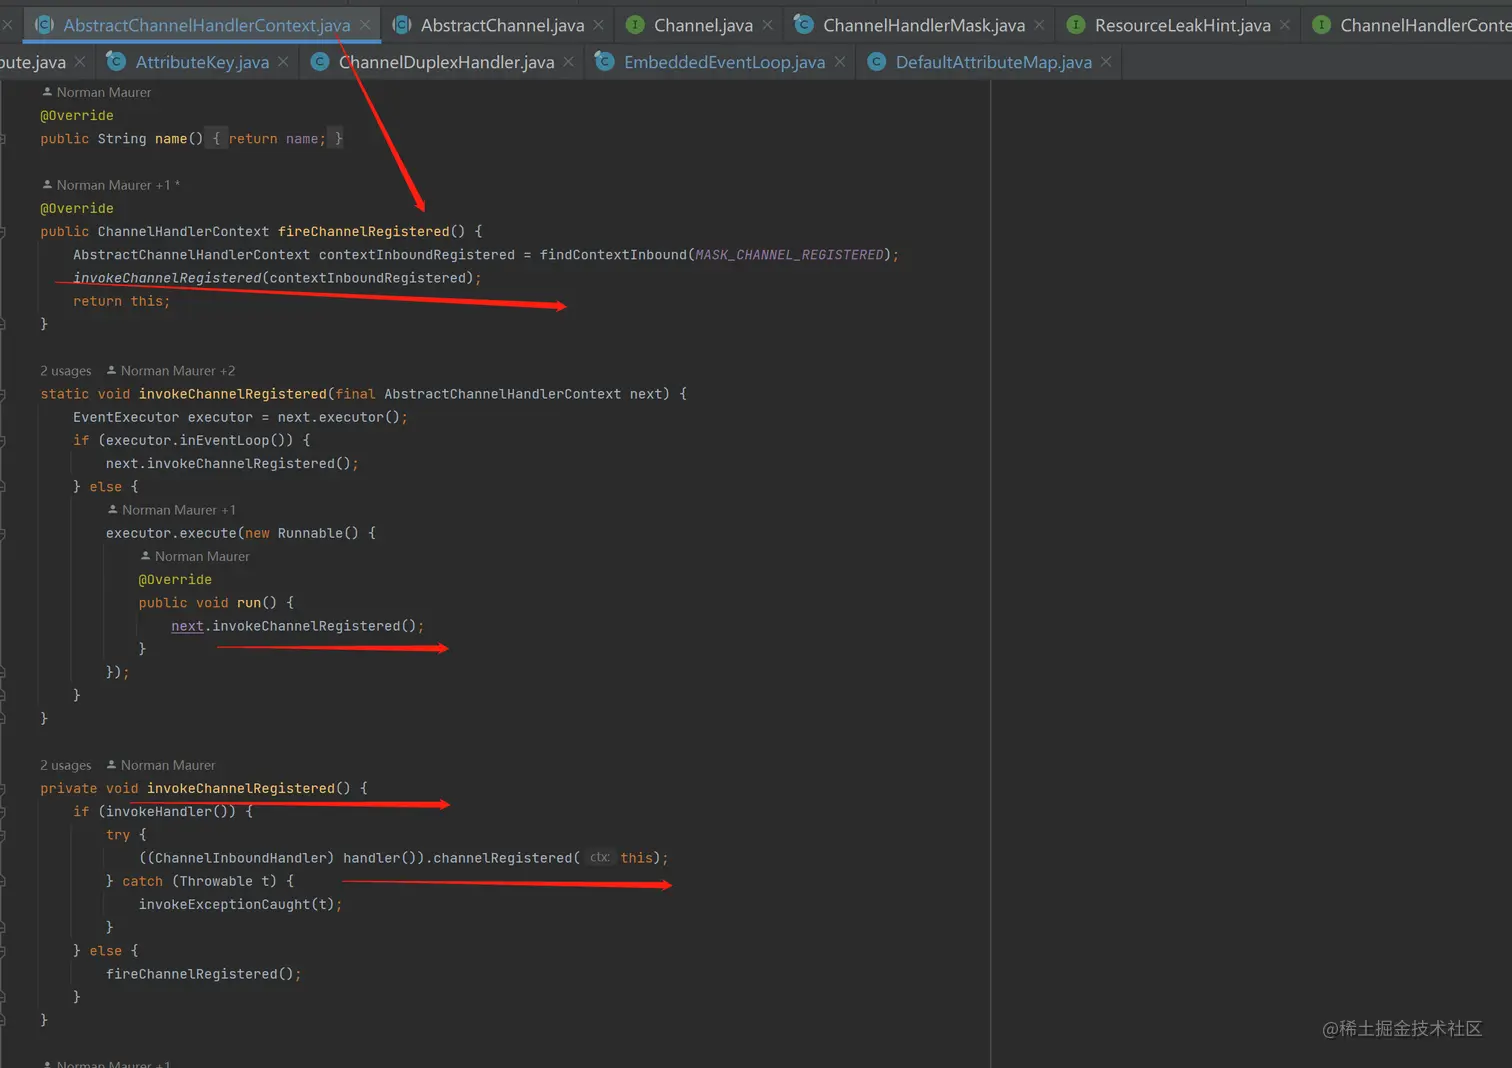The width and height of the screenshot is (1512, 1068).
Task: Collapse private void invokeChannelRegistered() in gutter
Action: pos(3,789)
